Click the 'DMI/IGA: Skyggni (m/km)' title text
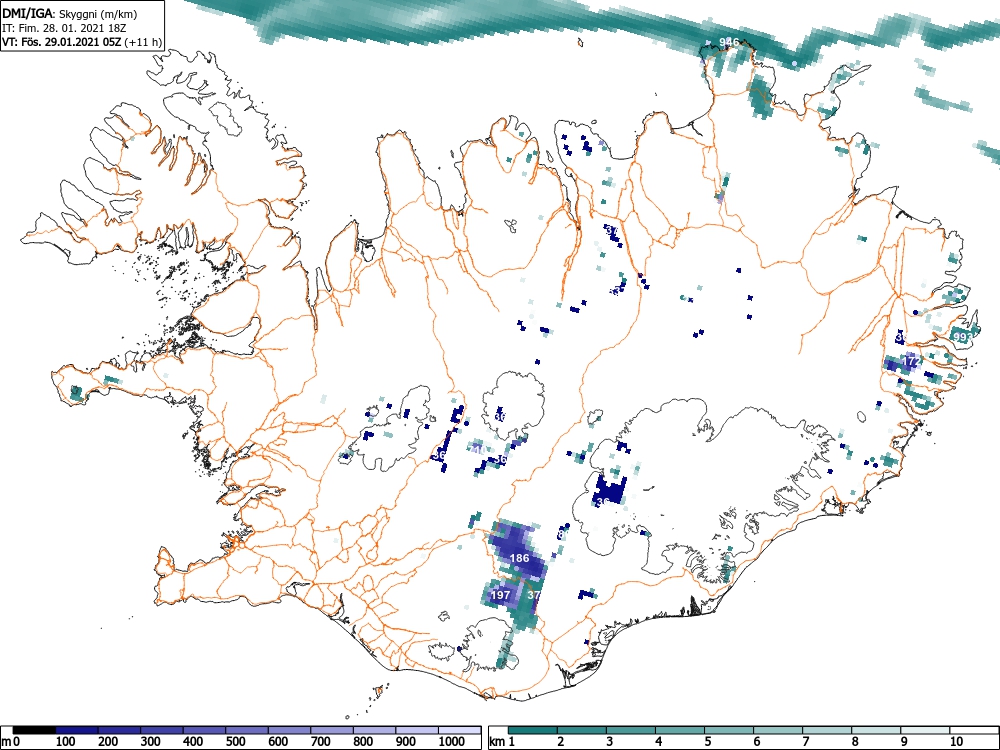This screenshot has height=750, width=1000. coord(70,13)
